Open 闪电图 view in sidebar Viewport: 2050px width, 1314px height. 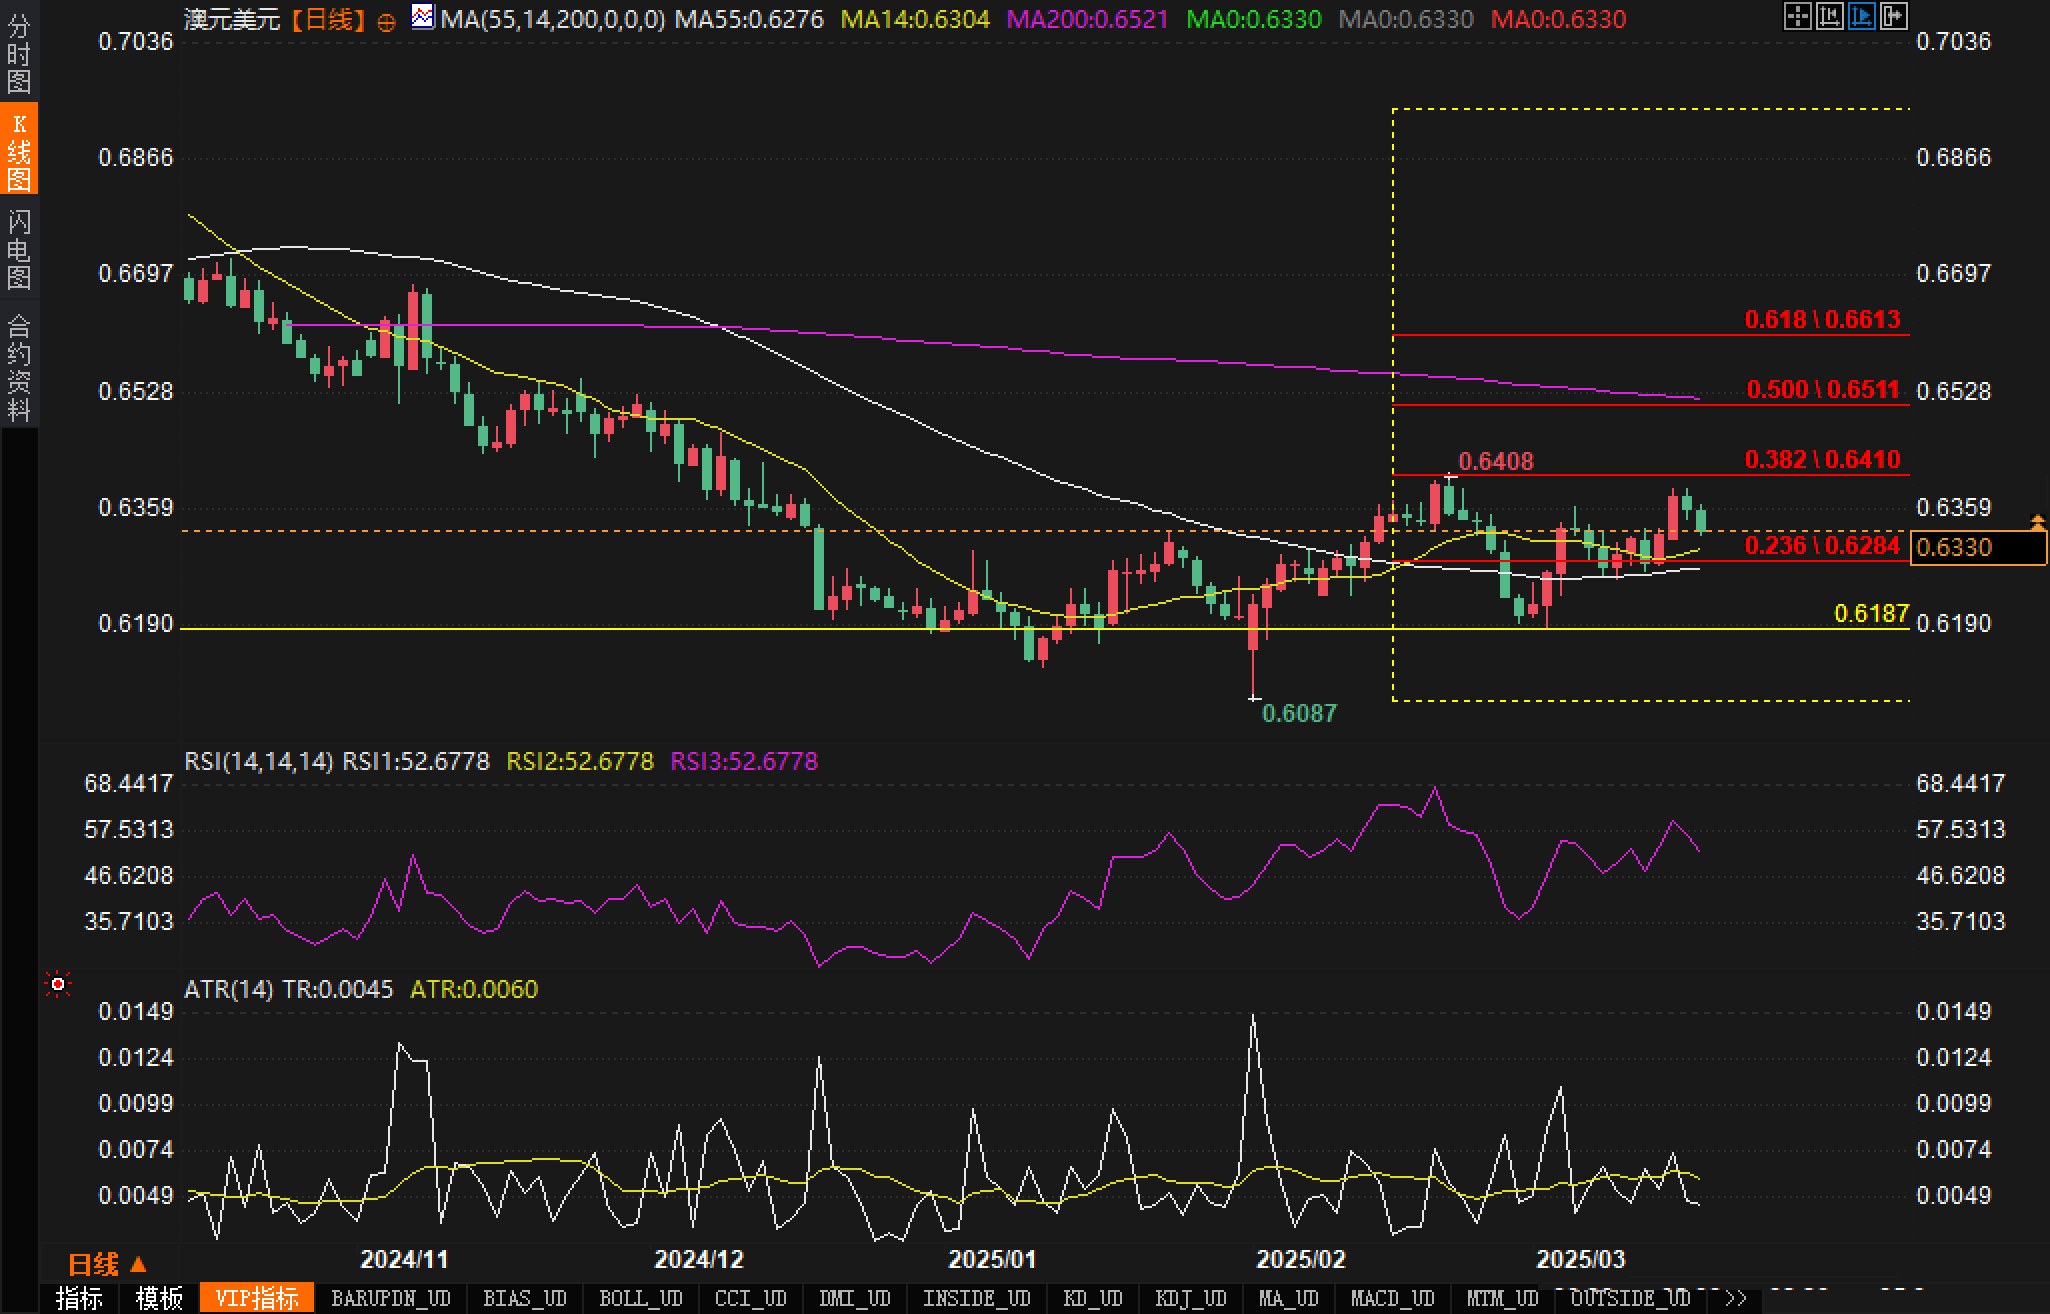coord(19,249)
